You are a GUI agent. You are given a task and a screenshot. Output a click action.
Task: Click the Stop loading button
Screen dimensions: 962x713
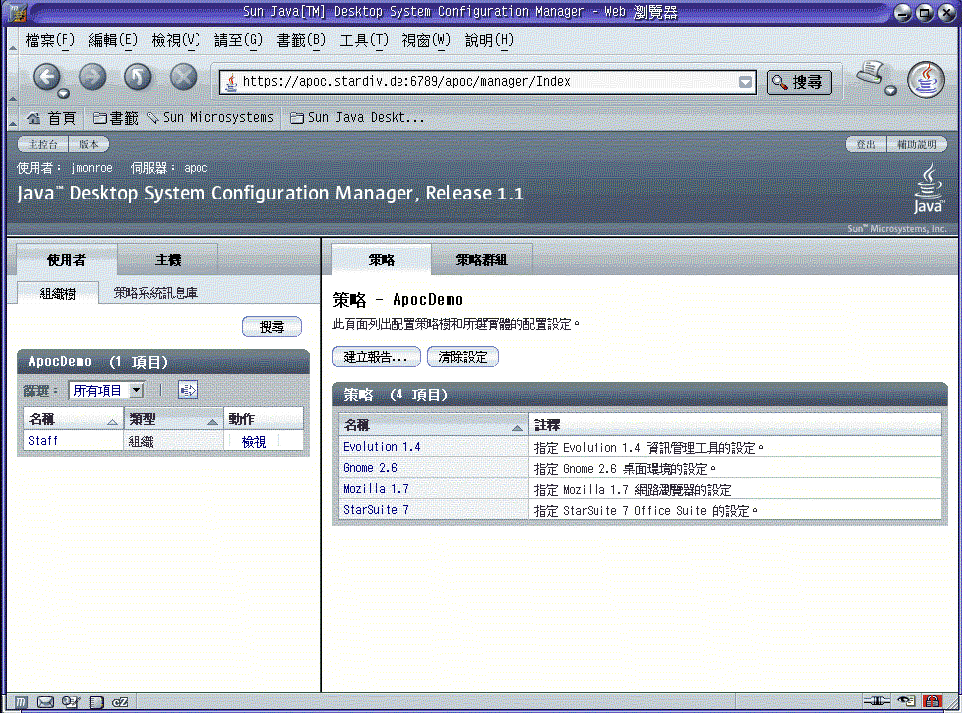point(183,77)
